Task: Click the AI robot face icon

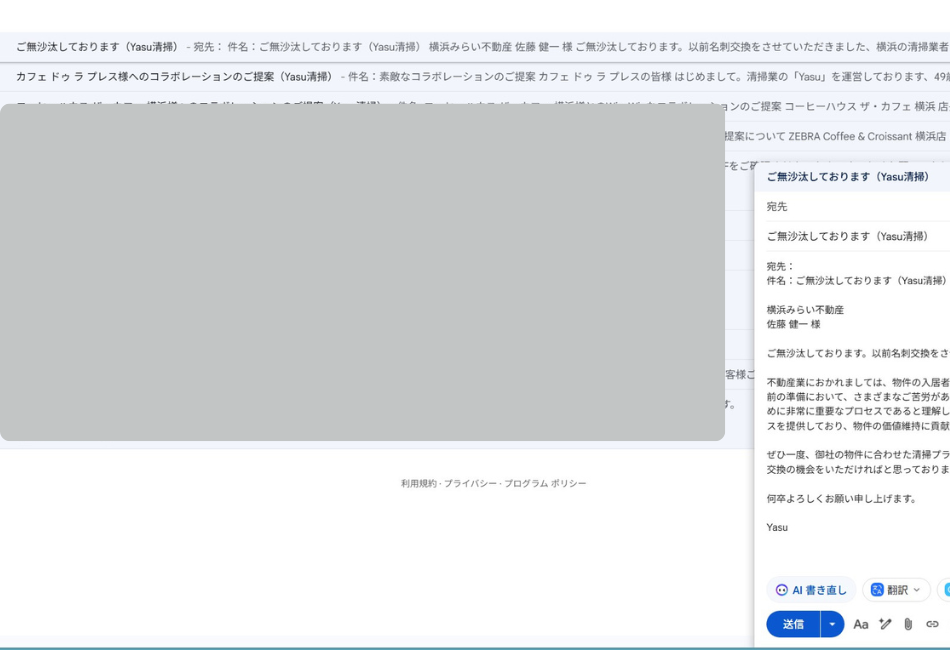Action: (x=782, y=590)
